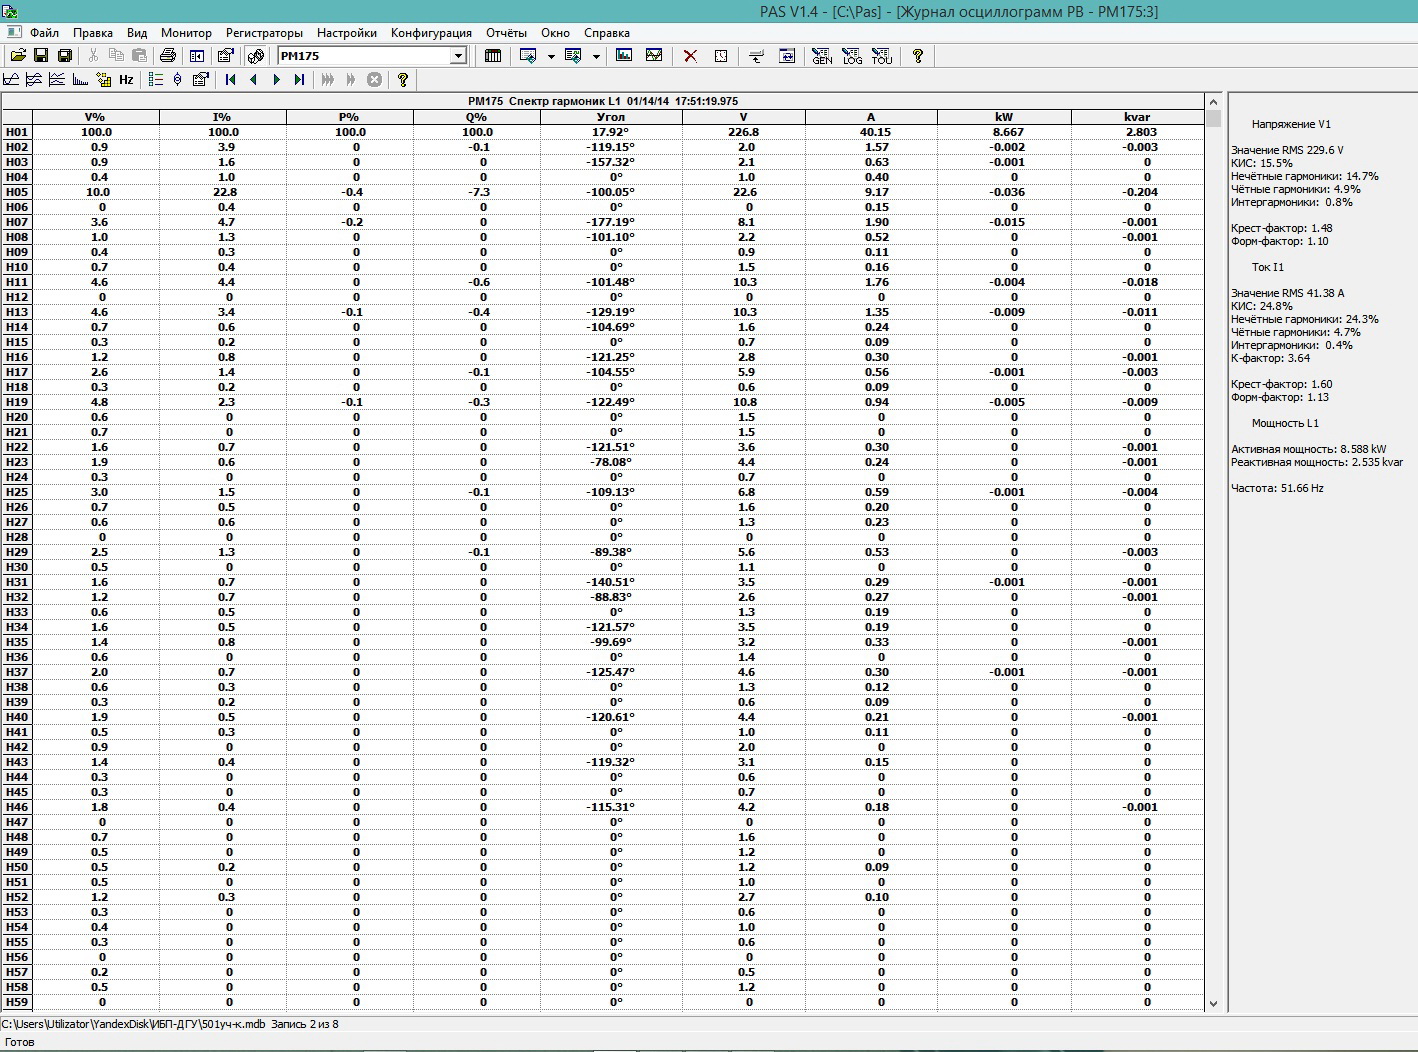Click the second upload logs toolbar icon
This screenshot has height=1052, width=1418.
tap(574, 56)
